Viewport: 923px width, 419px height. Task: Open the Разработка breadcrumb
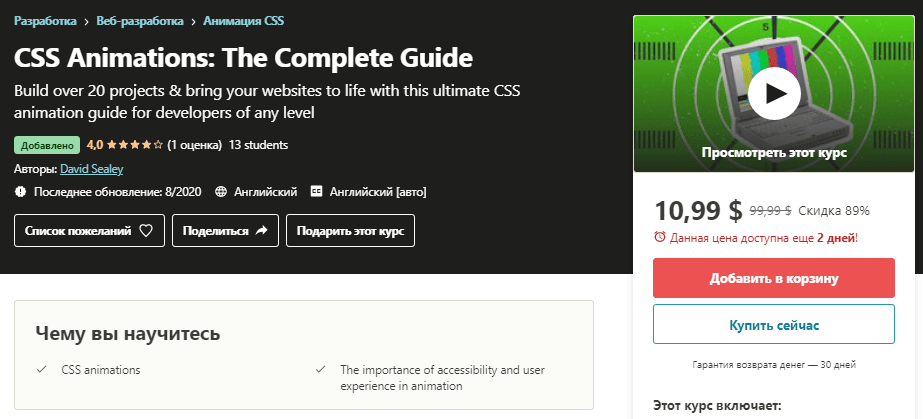coord(45,21)
